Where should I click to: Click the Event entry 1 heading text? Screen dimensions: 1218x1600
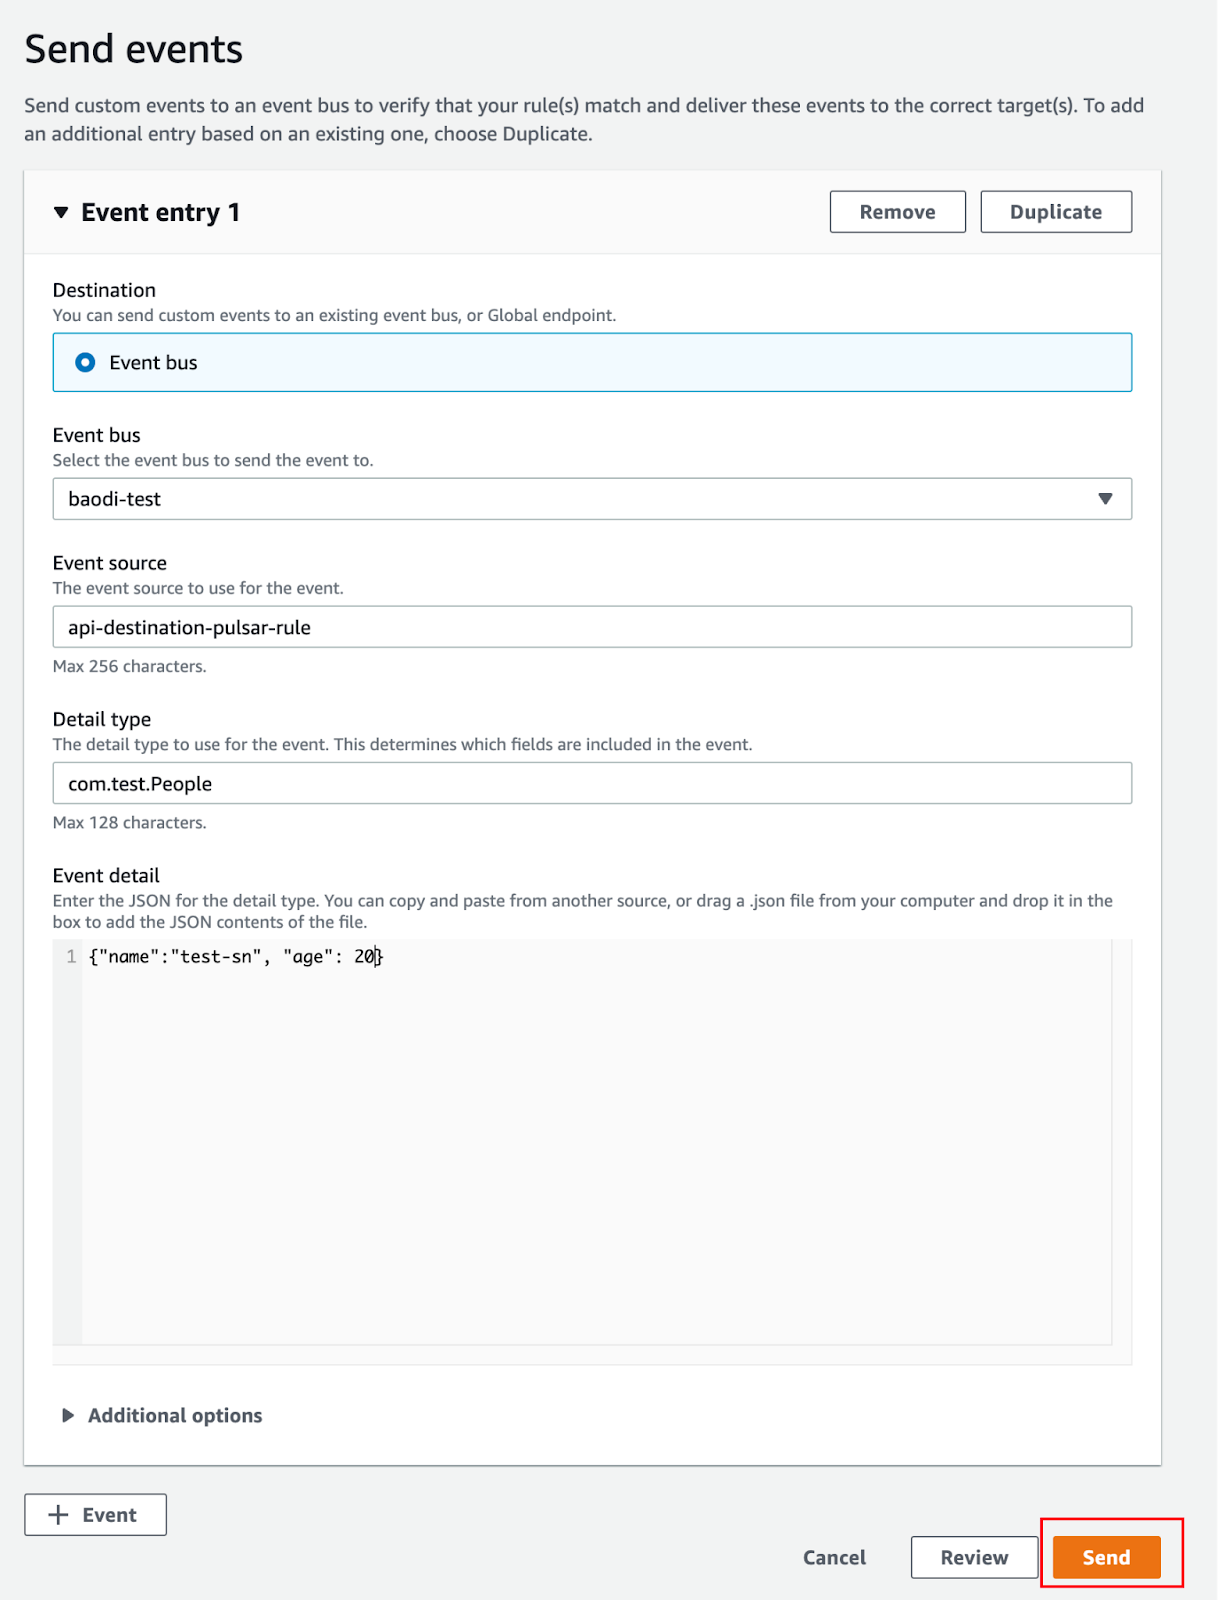click(x=160, y=212)
